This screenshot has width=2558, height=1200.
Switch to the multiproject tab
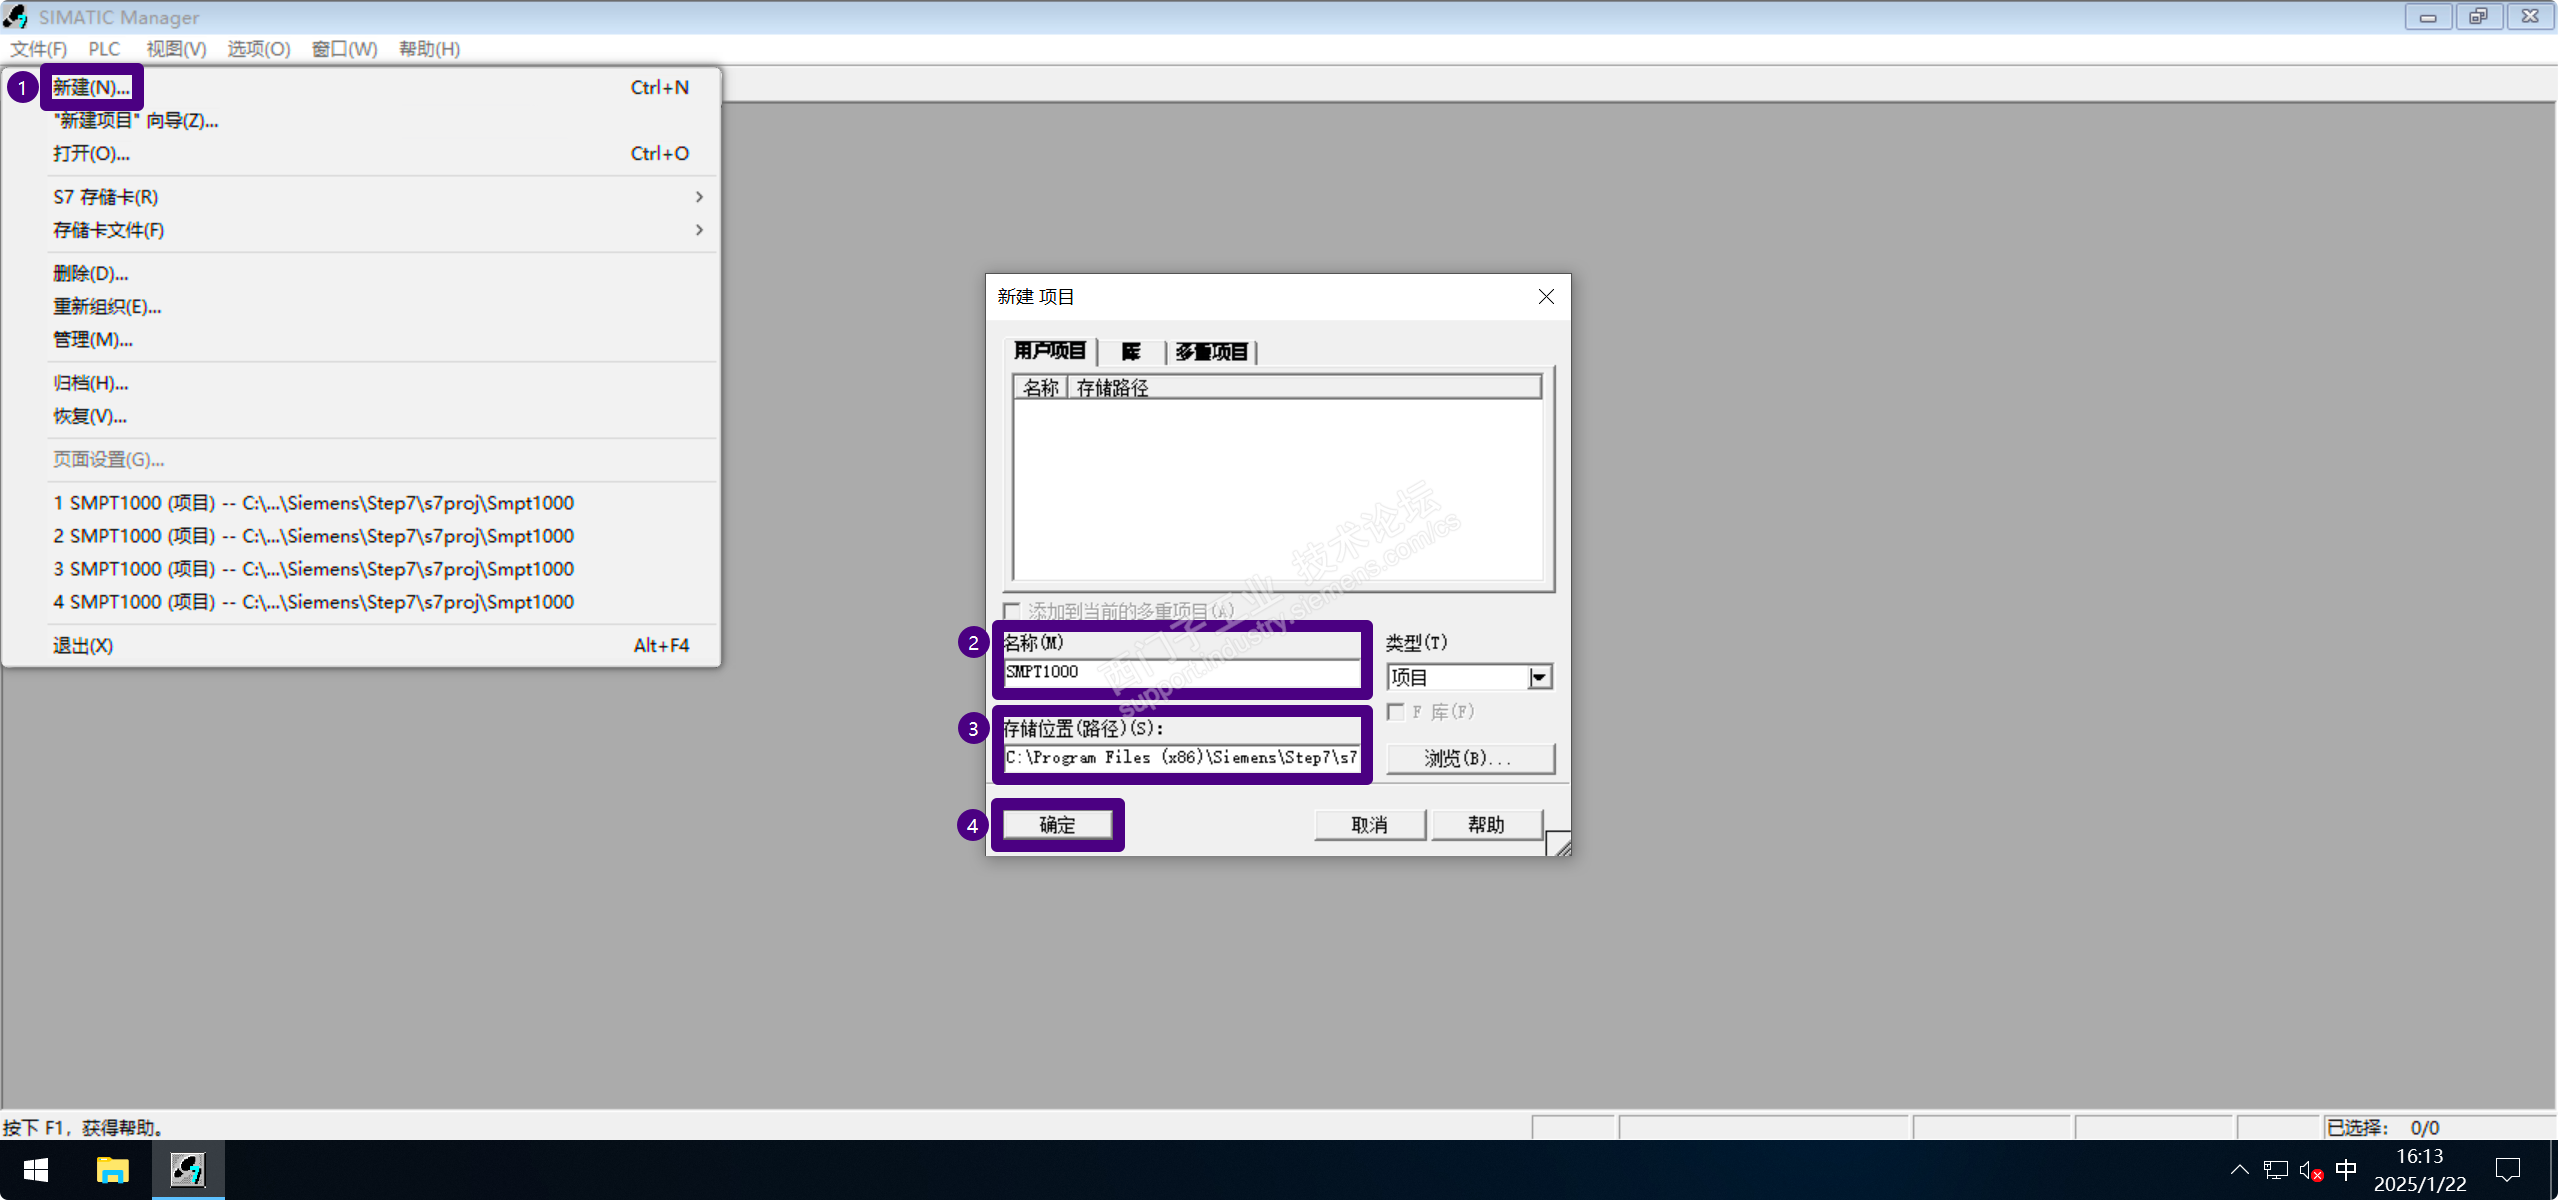1211,352
